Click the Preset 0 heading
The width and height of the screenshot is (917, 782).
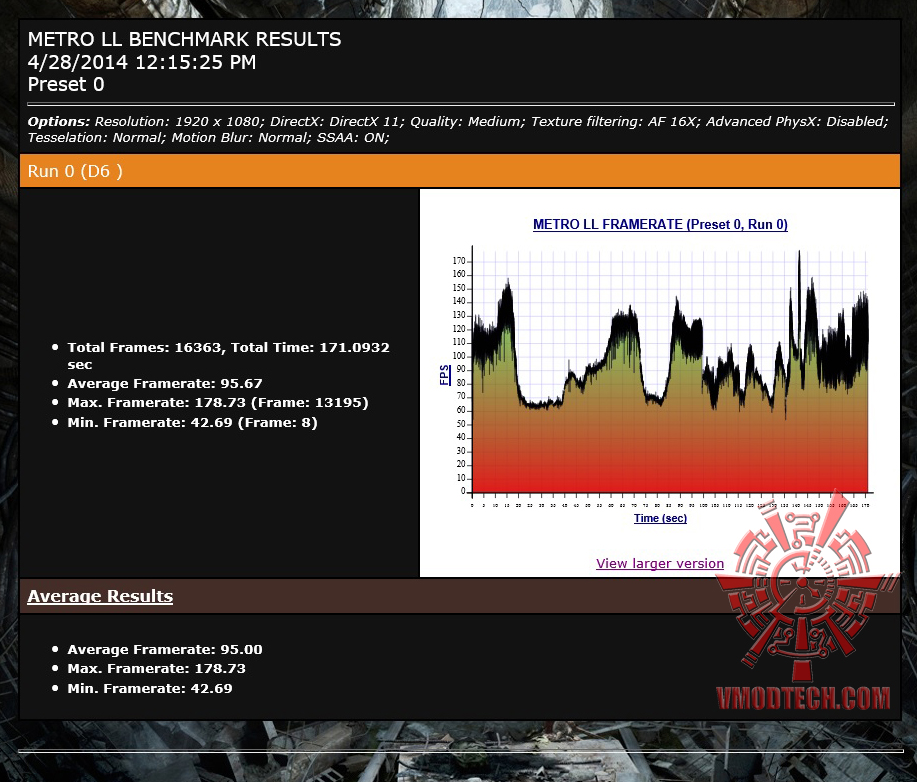click(x=66, y=84)
